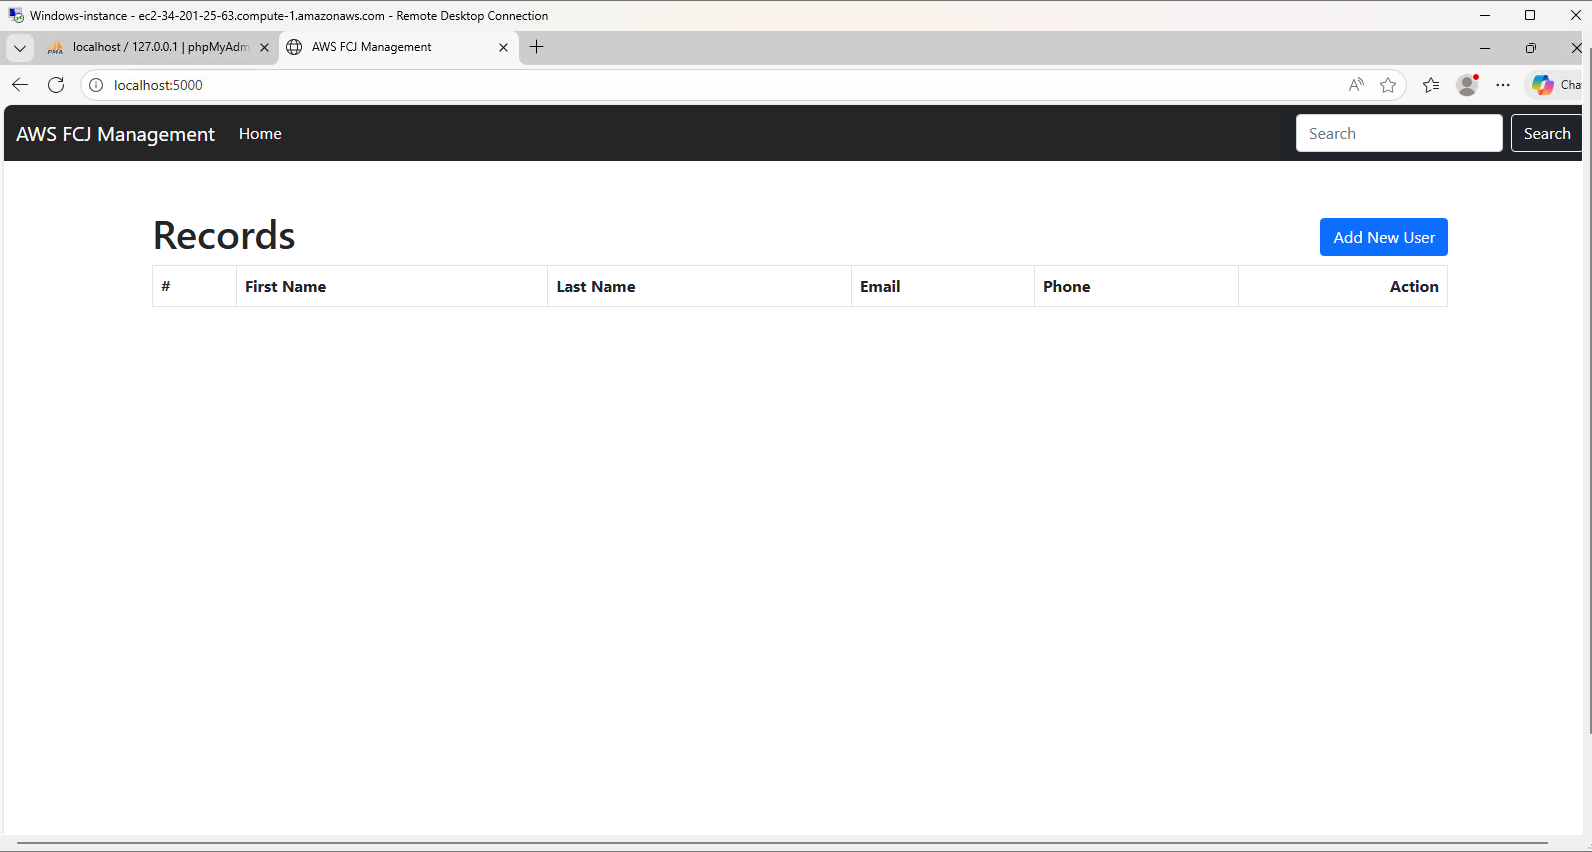Open the Favorites list
Image resolution: width=1592 pixels, height=852 pixels.
click(1431, 85)
